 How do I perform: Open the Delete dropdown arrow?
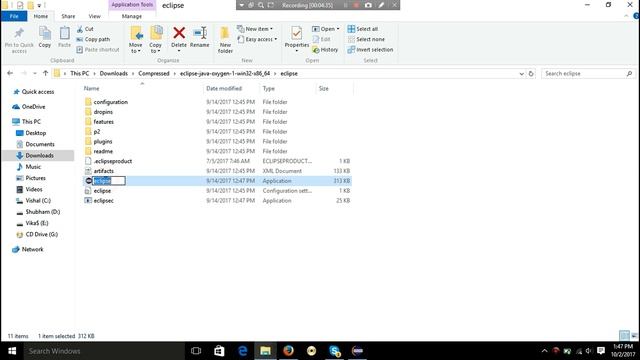tap(179, 51)
